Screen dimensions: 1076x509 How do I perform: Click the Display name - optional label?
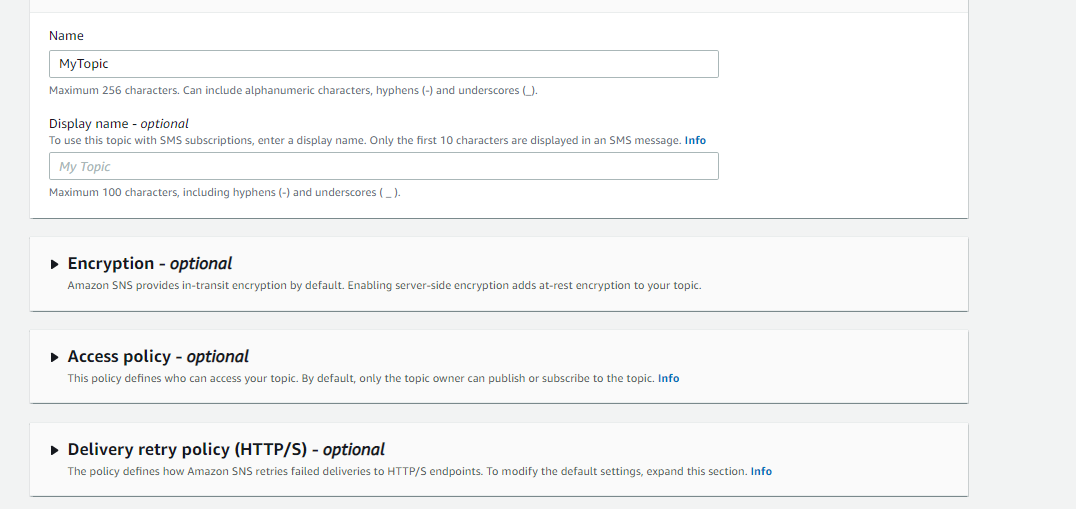(x=119, y=124)
